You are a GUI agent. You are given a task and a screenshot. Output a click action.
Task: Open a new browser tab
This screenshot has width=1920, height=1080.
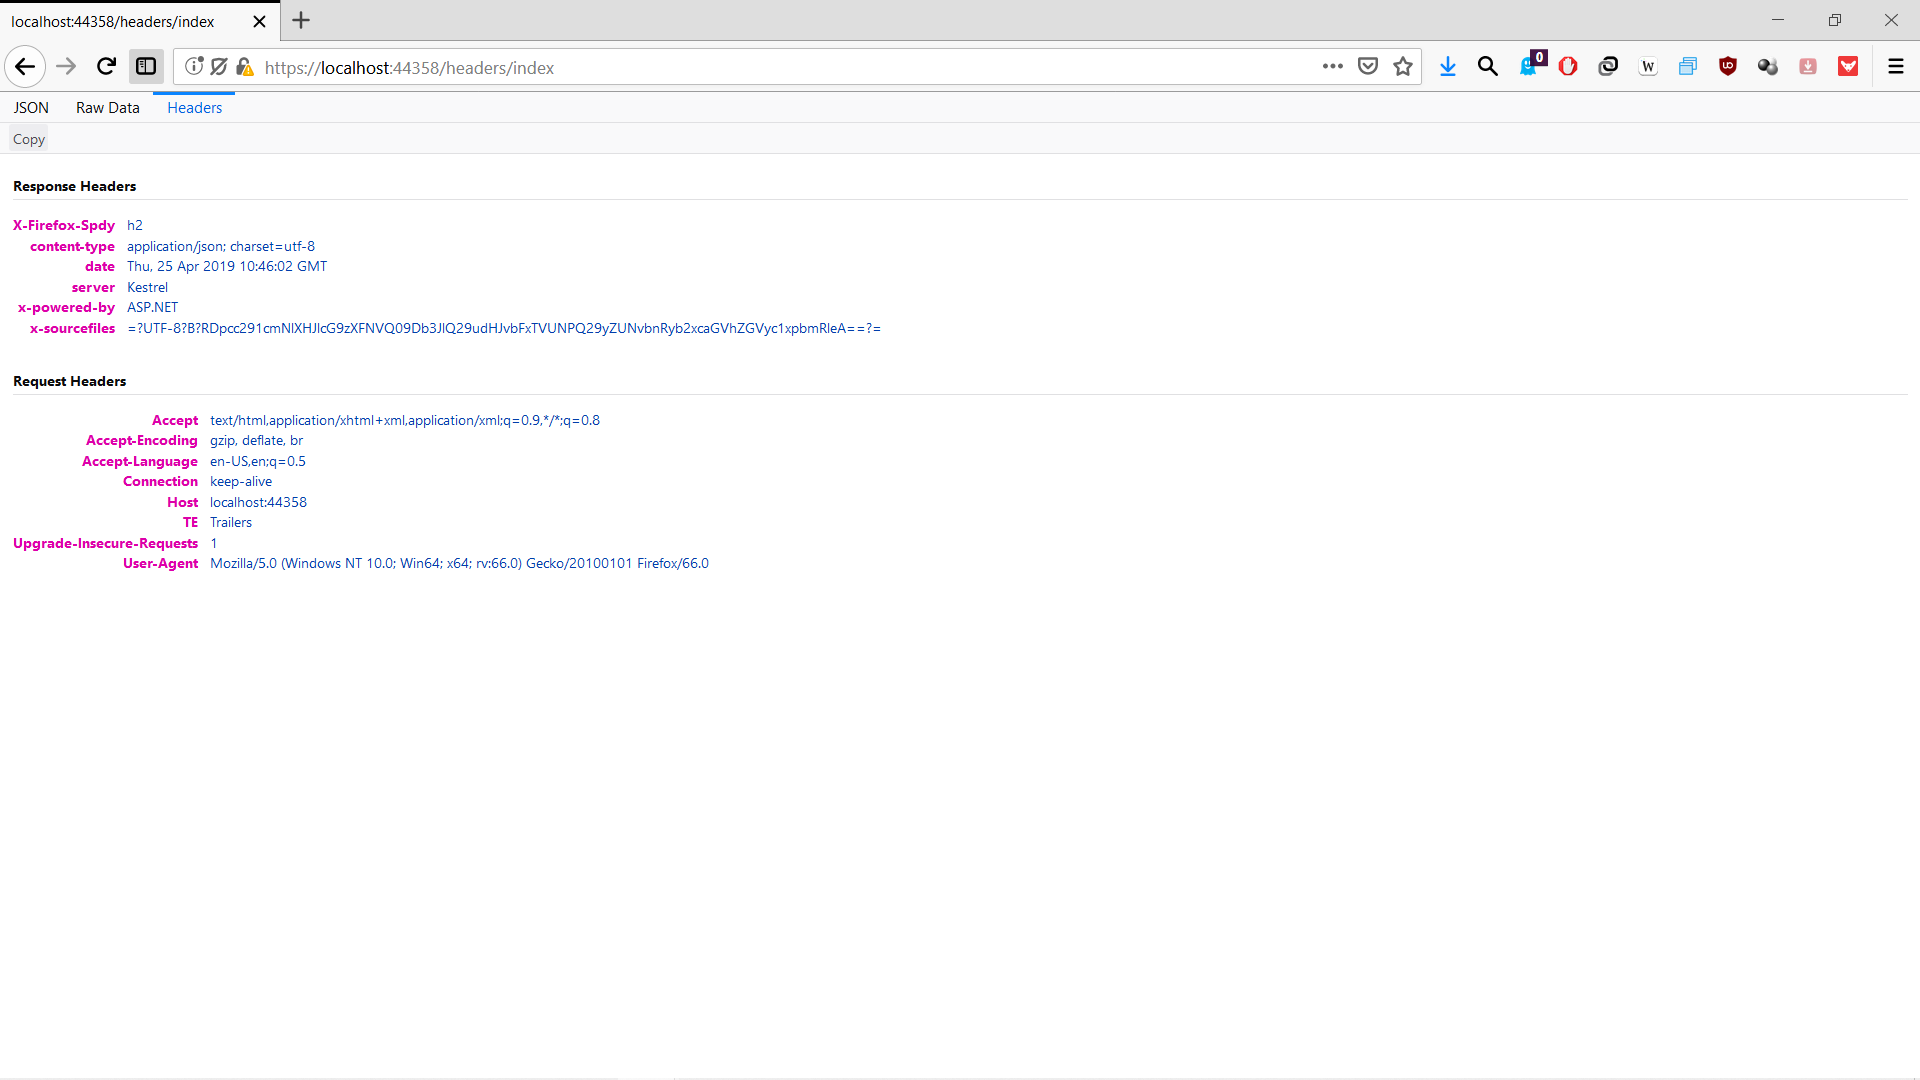pos(301,21)
